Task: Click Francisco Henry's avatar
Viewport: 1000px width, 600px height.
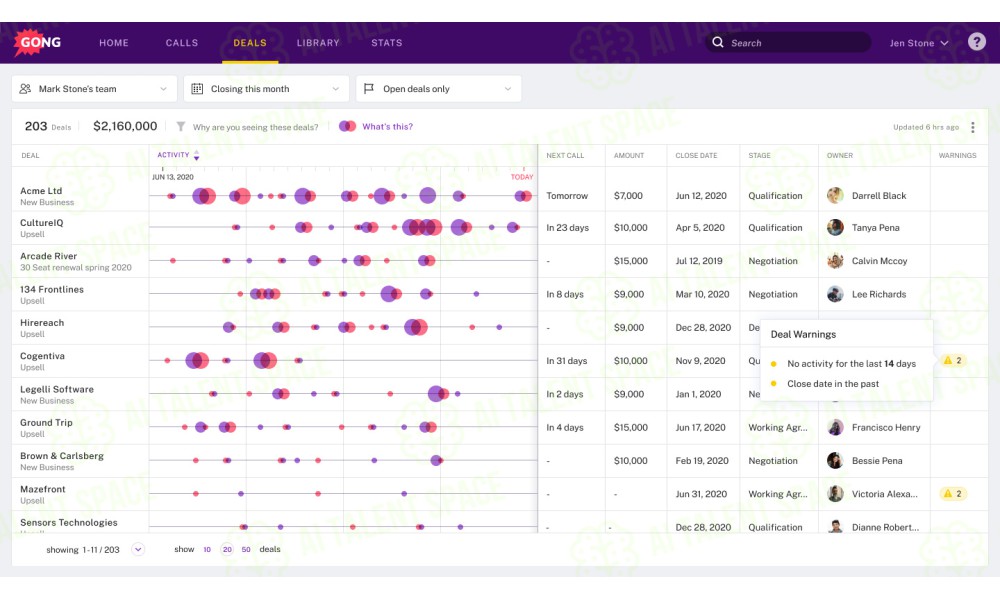Action: click(x=835, y=427)
